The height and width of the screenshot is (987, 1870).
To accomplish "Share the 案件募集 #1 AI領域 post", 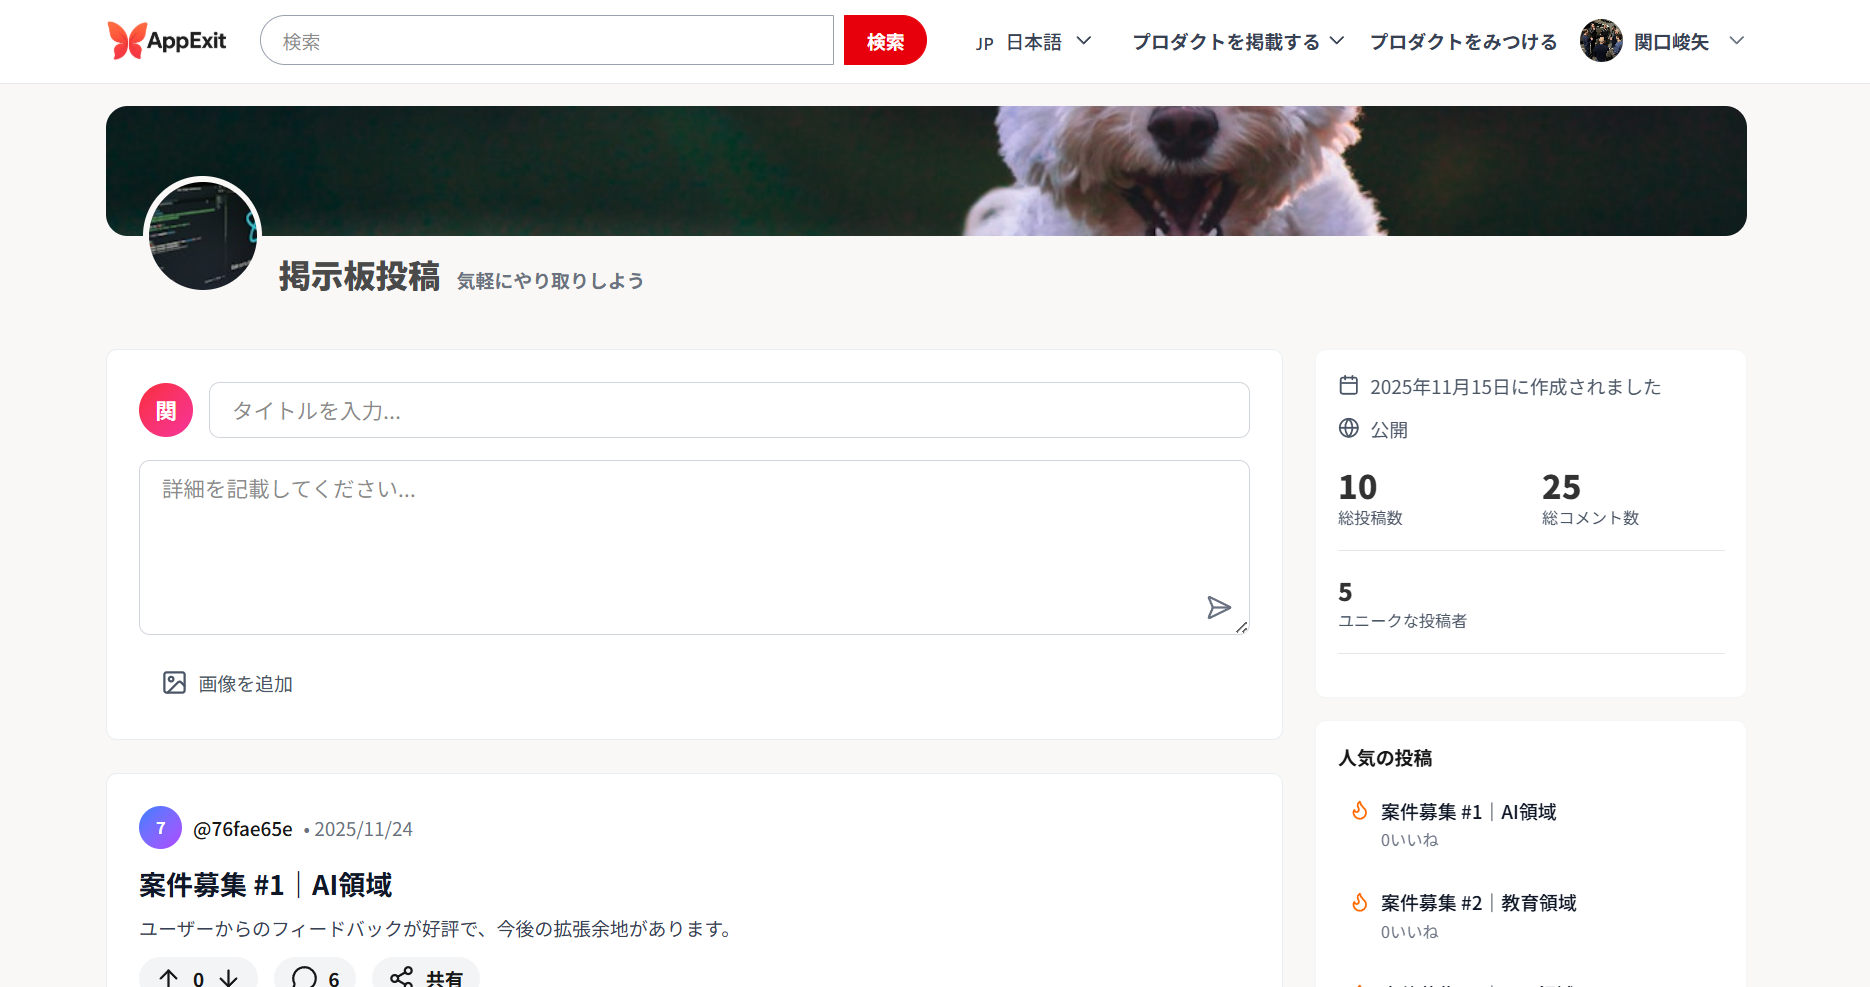I will click(426, 977).
